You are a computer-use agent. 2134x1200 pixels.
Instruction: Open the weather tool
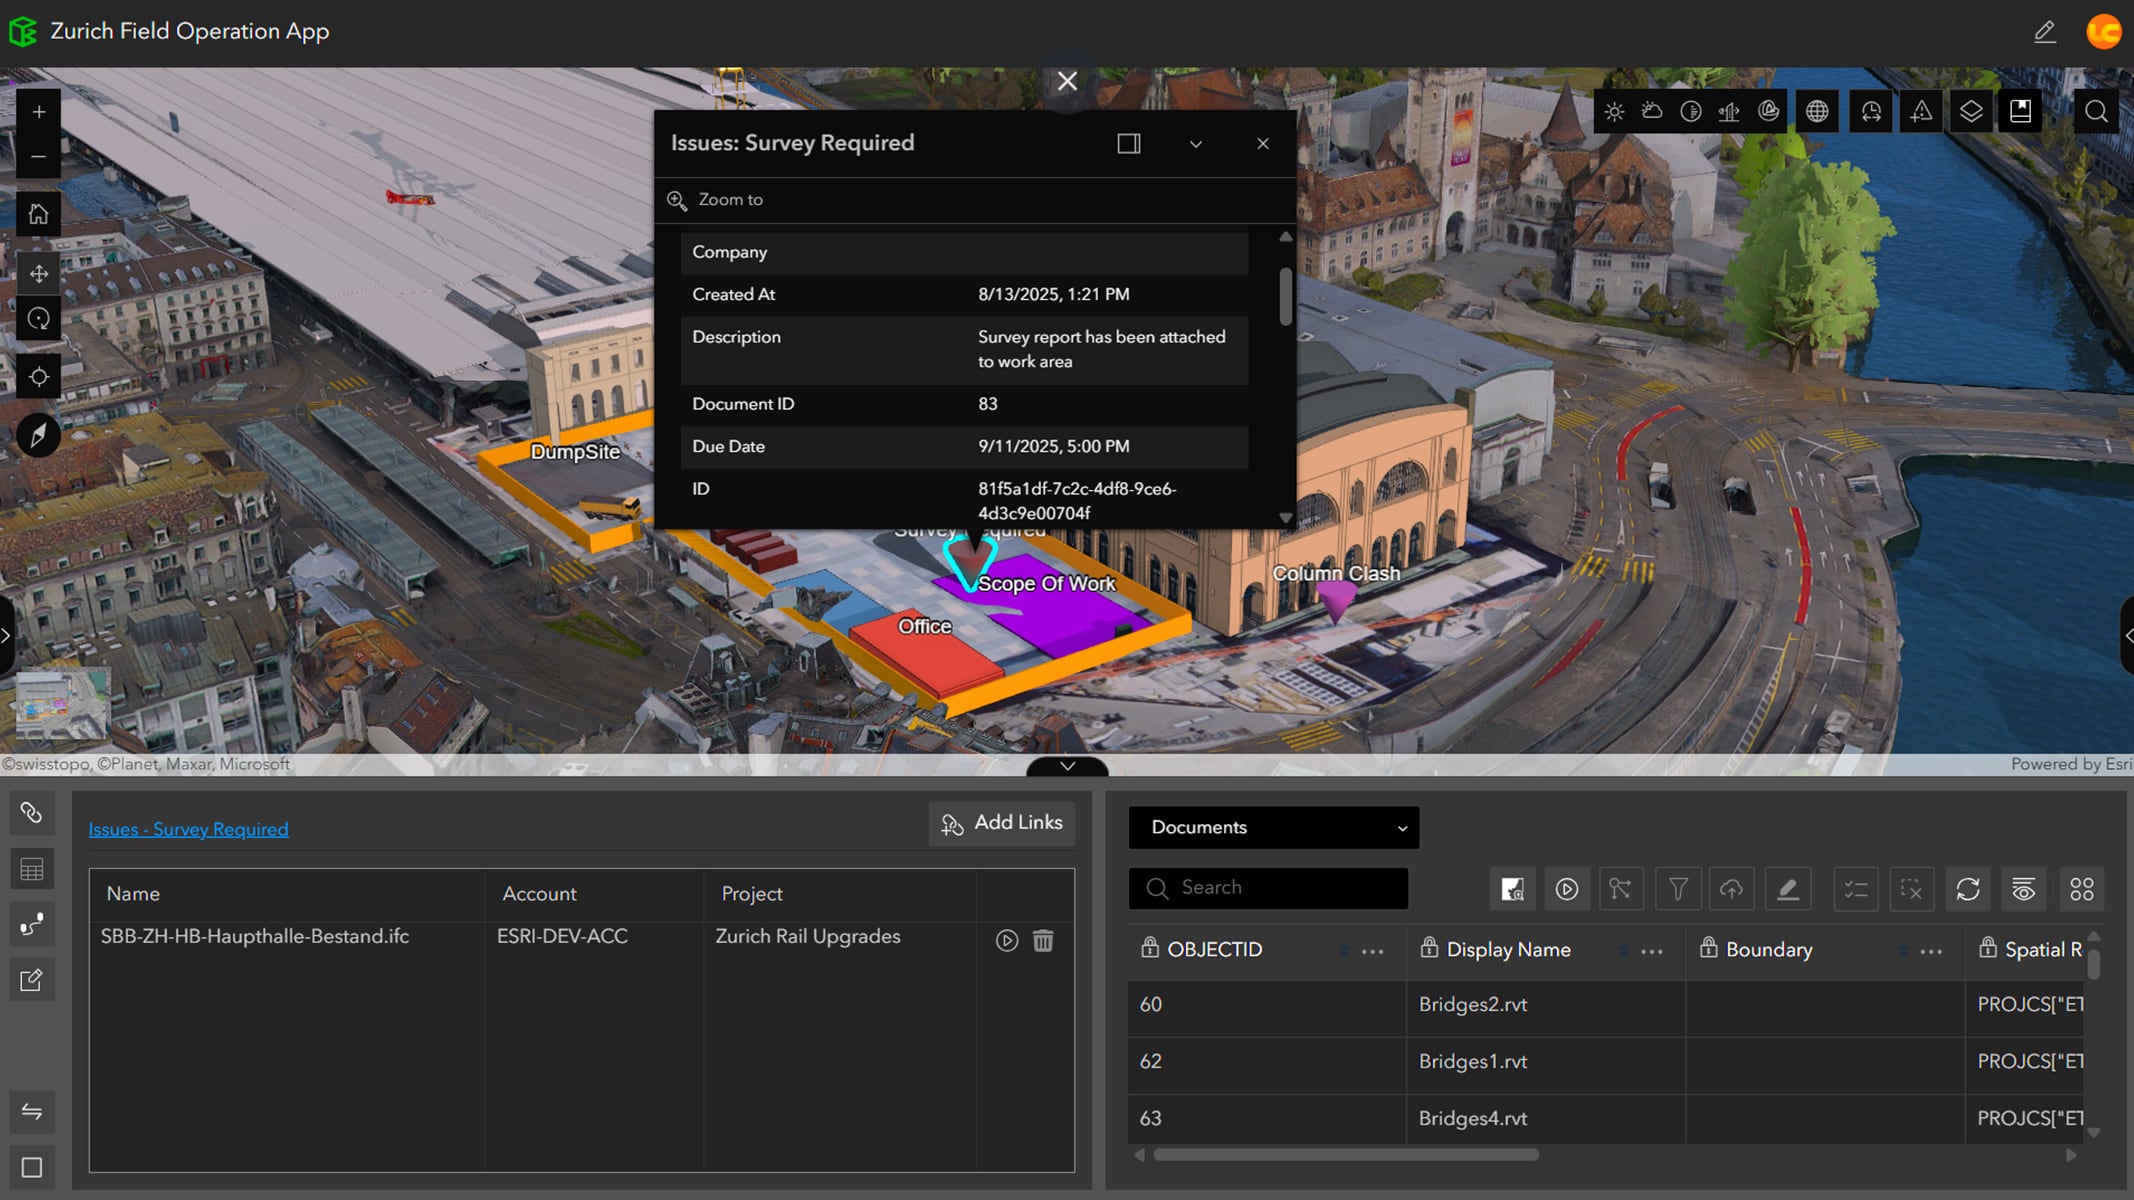click(1652, 111)
